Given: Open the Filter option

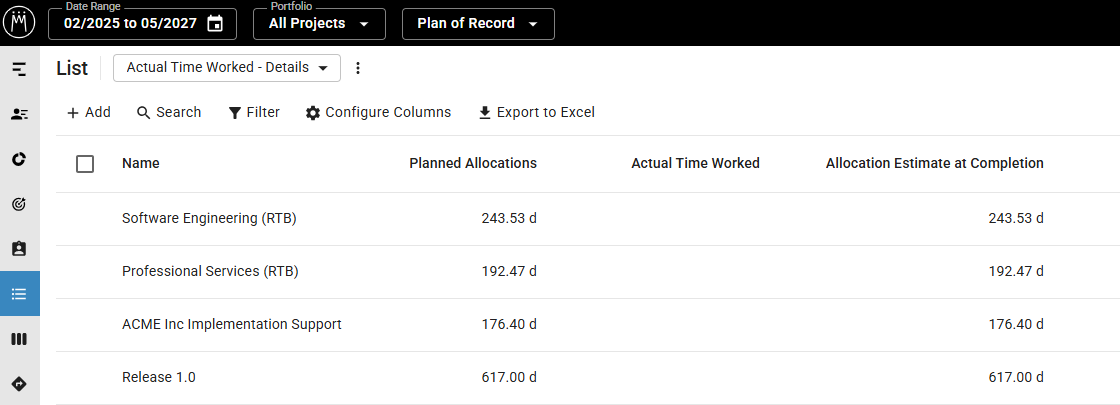Looking at the screenshot, I should coord(254,112).
